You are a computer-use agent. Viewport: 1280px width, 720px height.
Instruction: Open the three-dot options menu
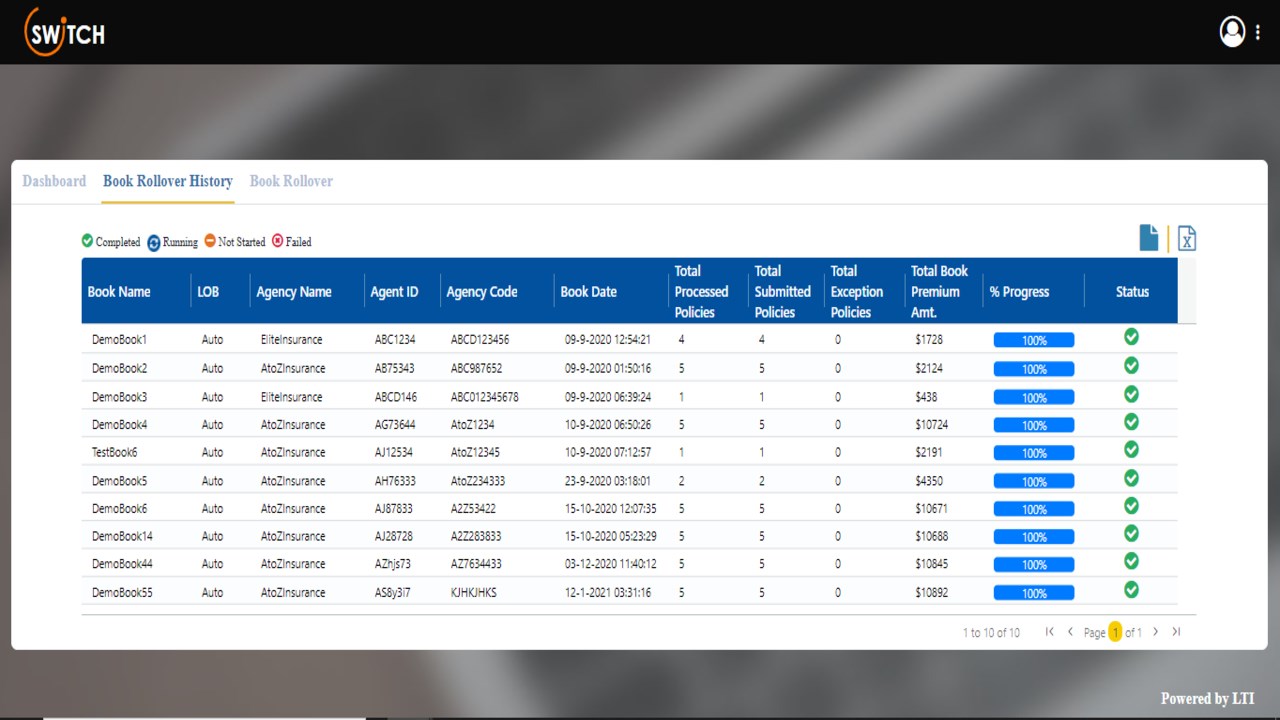pos(1257,32)
